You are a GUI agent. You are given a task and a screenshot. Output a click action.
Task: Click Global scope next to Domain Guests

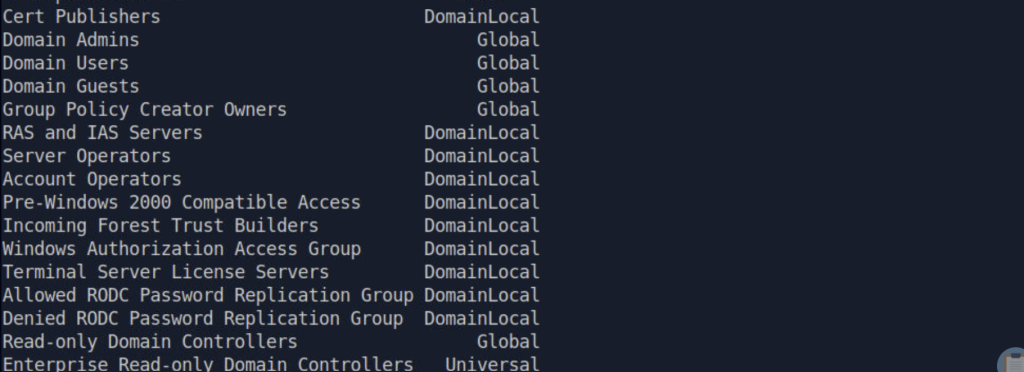click(508, 86)
